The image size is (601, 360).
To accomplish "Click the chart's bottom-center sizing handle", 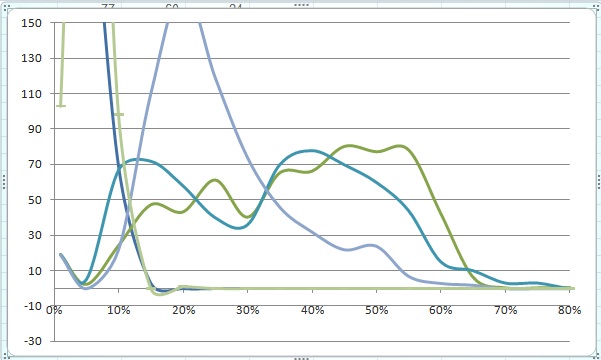I will [x=301, y=358].
